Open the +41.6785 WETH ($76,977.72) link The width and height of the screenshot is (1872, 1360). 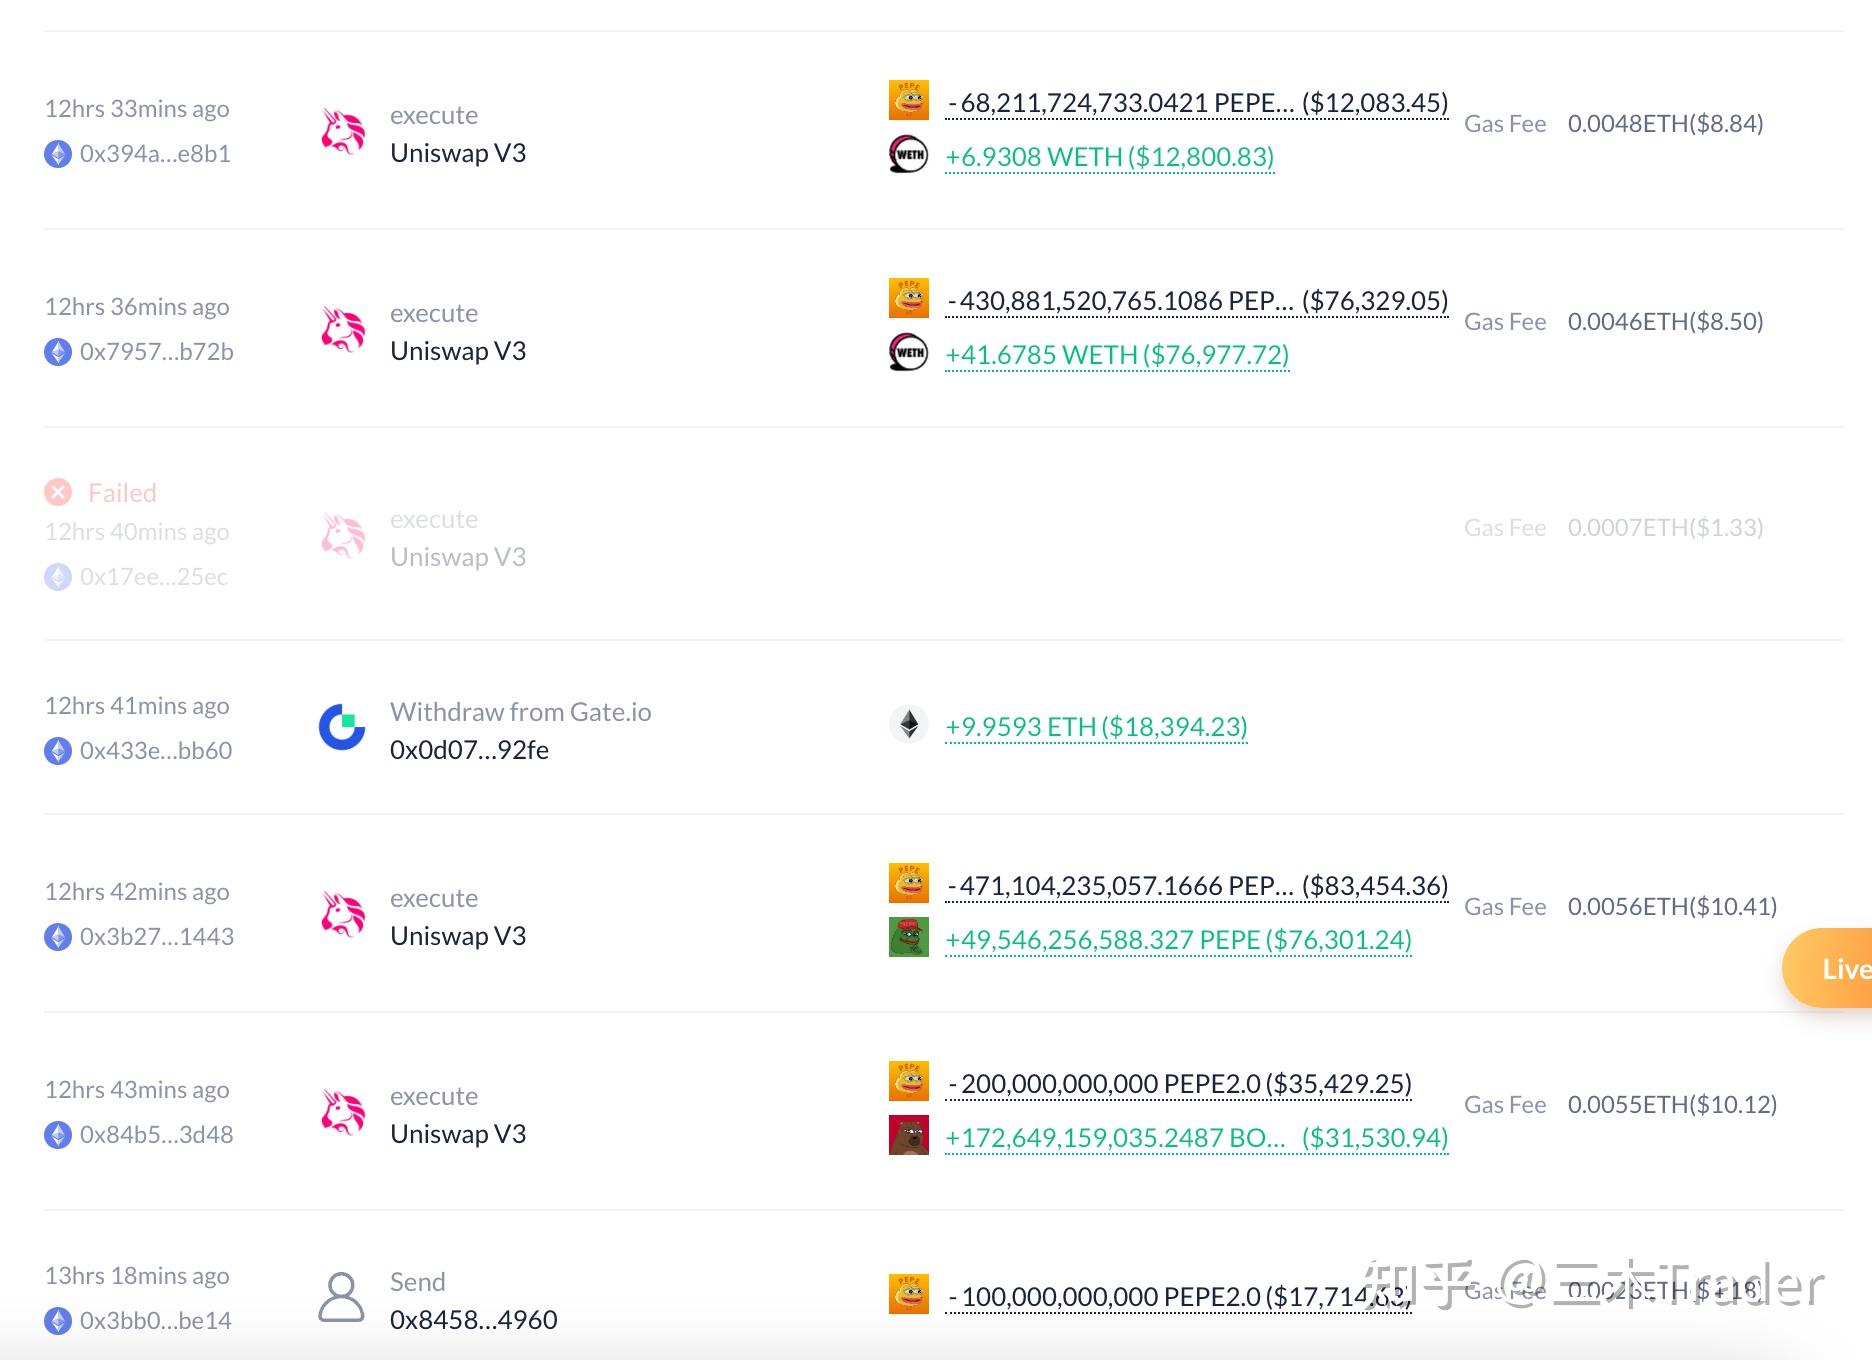[1117, 355]
